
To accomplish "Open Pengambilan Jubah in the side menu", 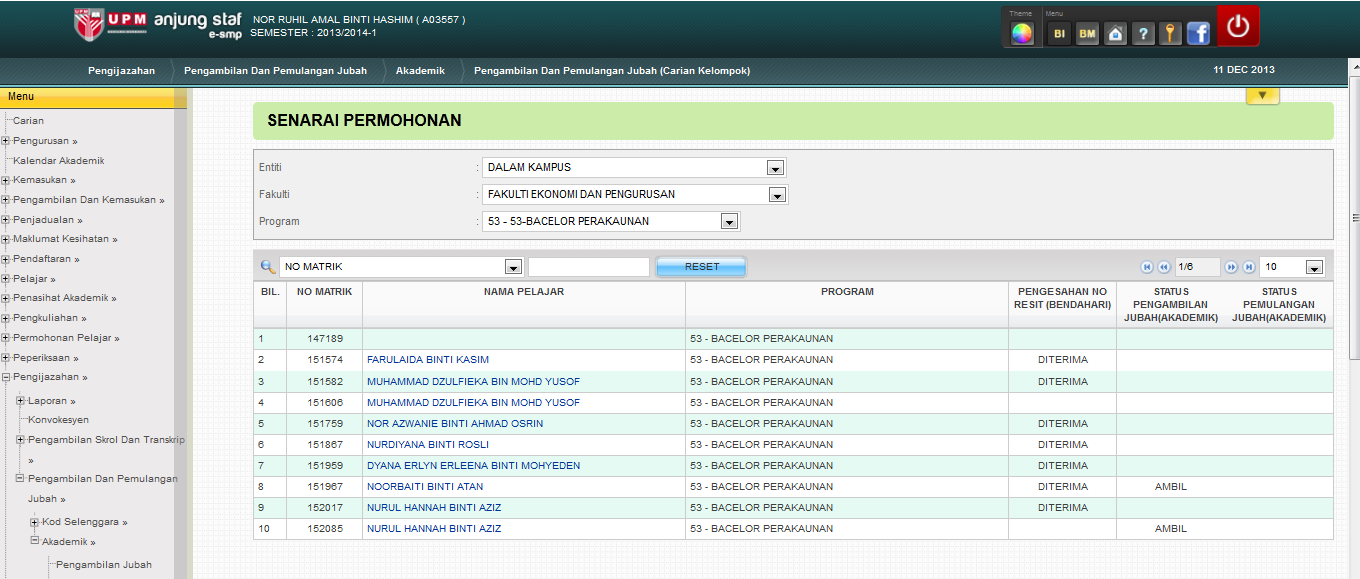I will [x=104, y=565].
